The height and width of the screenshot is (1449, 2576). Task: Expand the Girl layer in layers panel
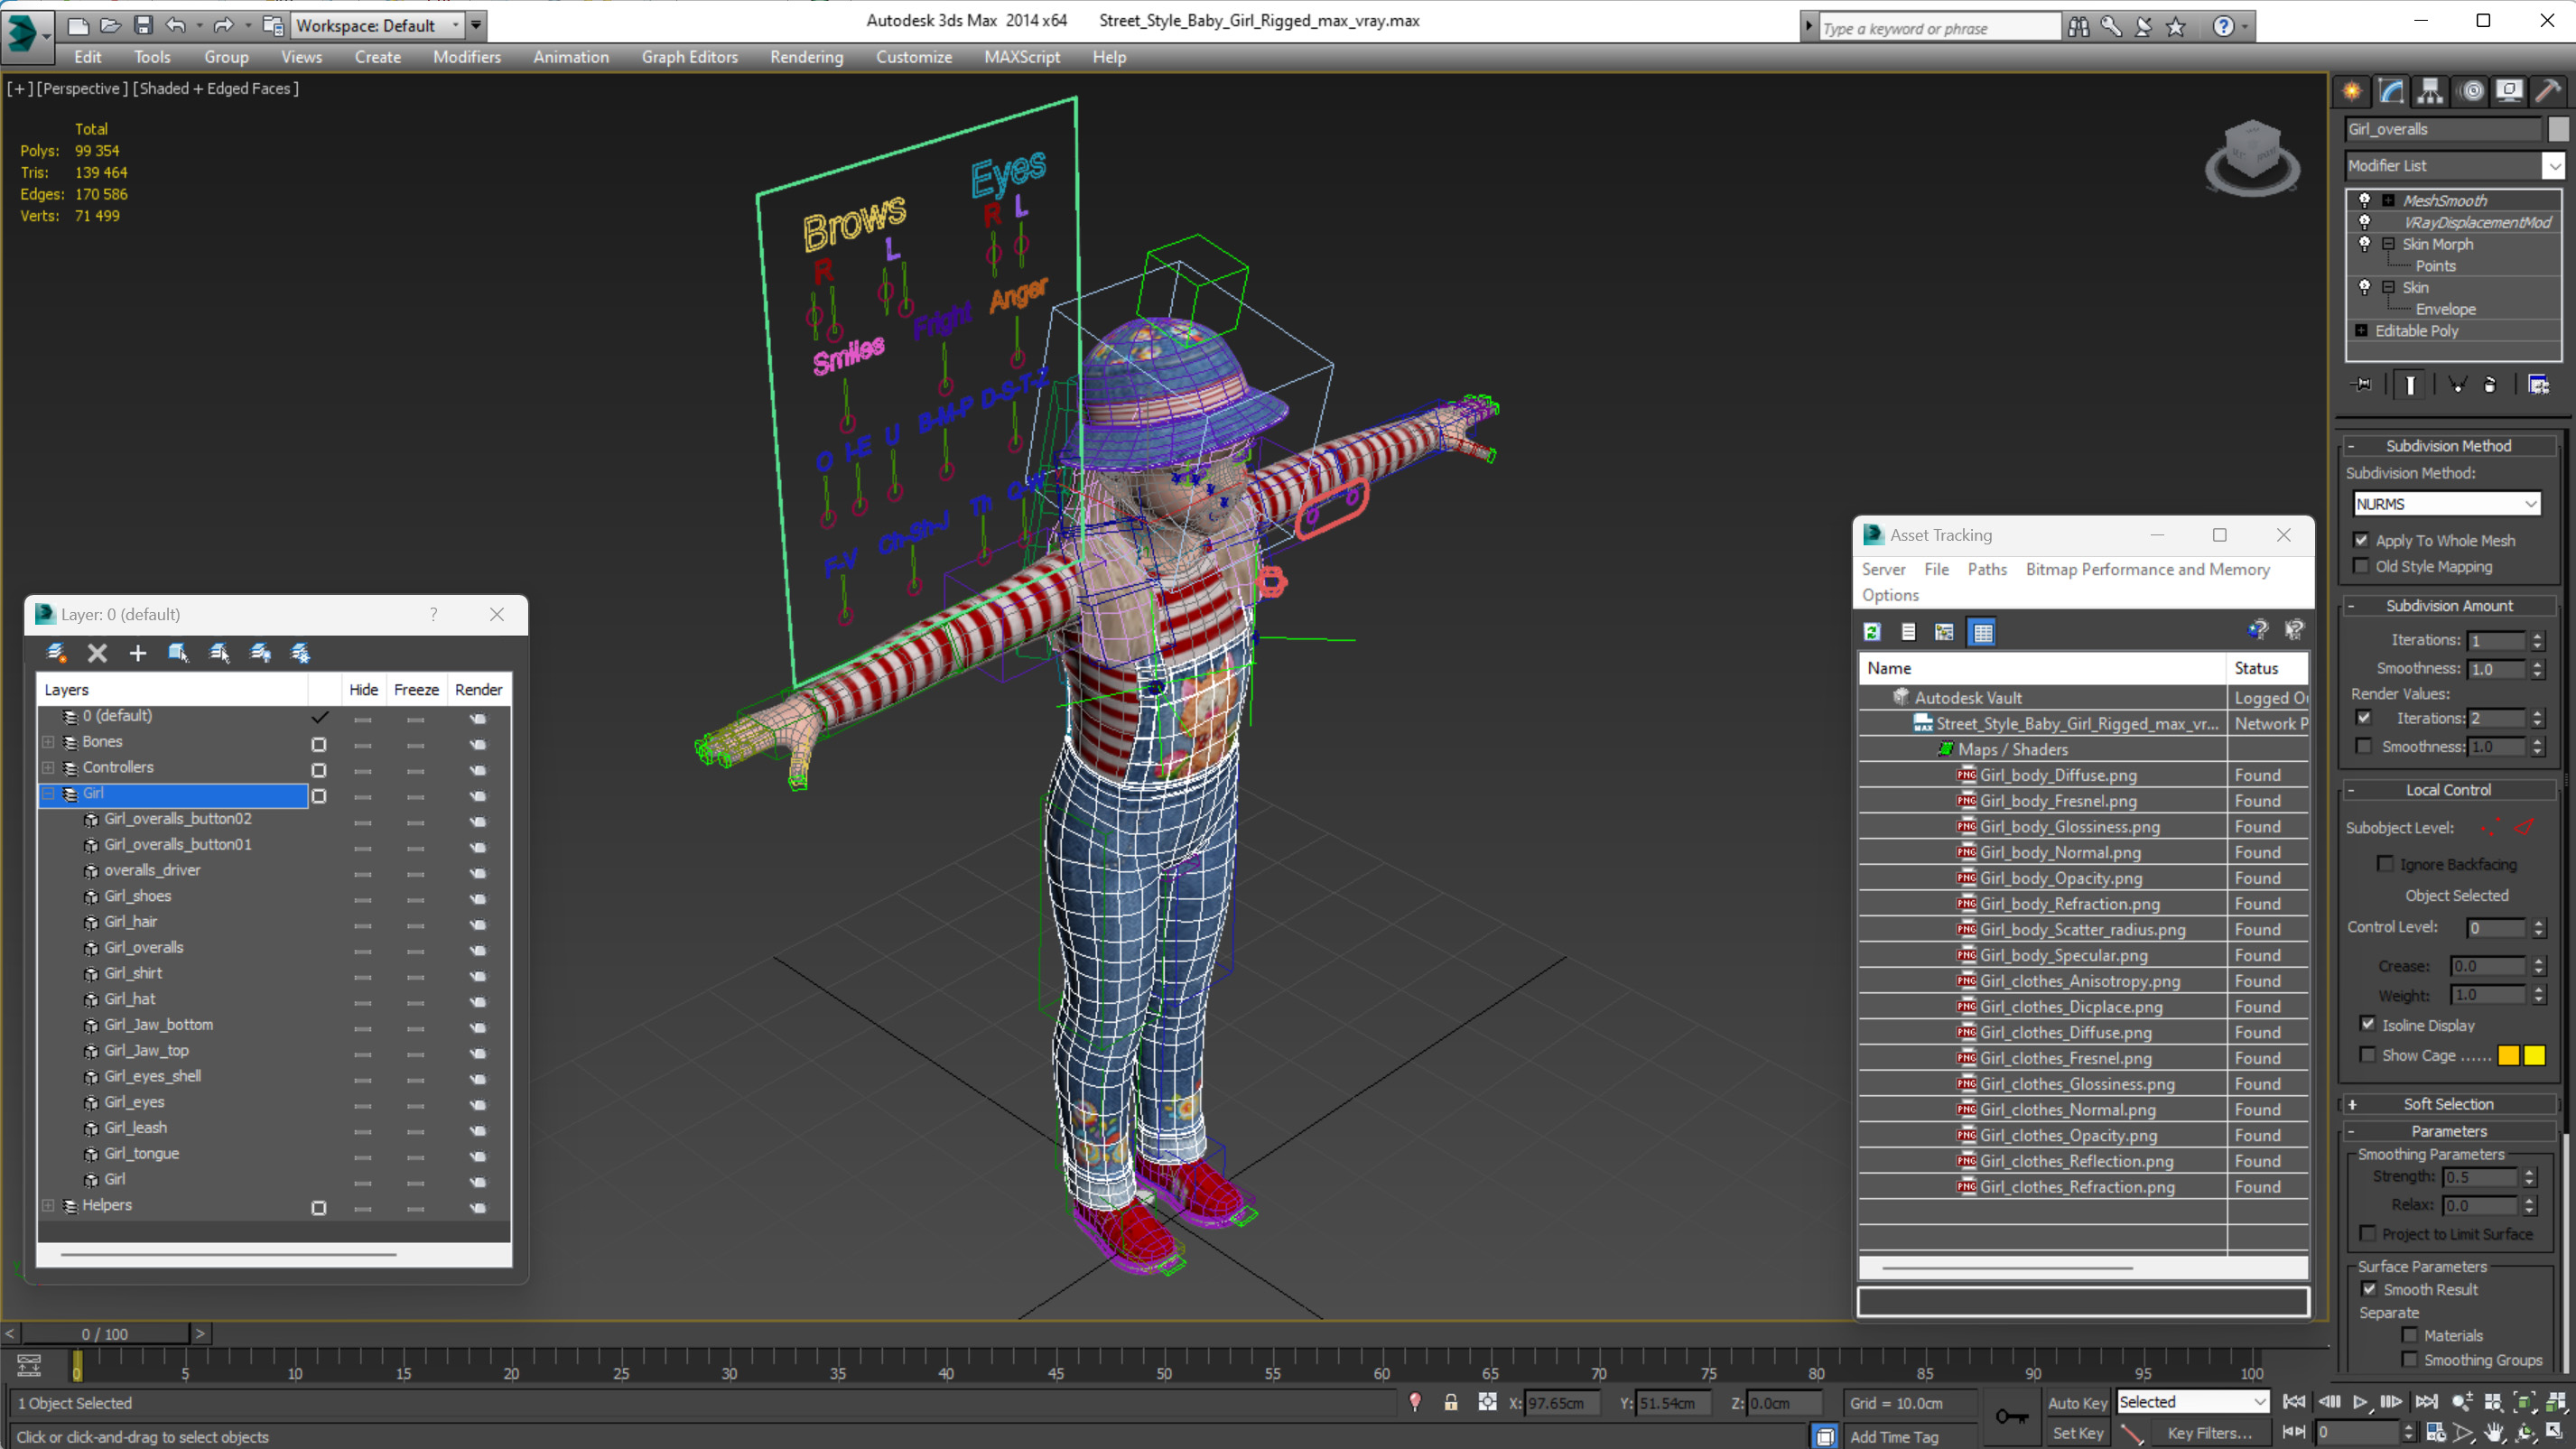[x=50, y=793]
